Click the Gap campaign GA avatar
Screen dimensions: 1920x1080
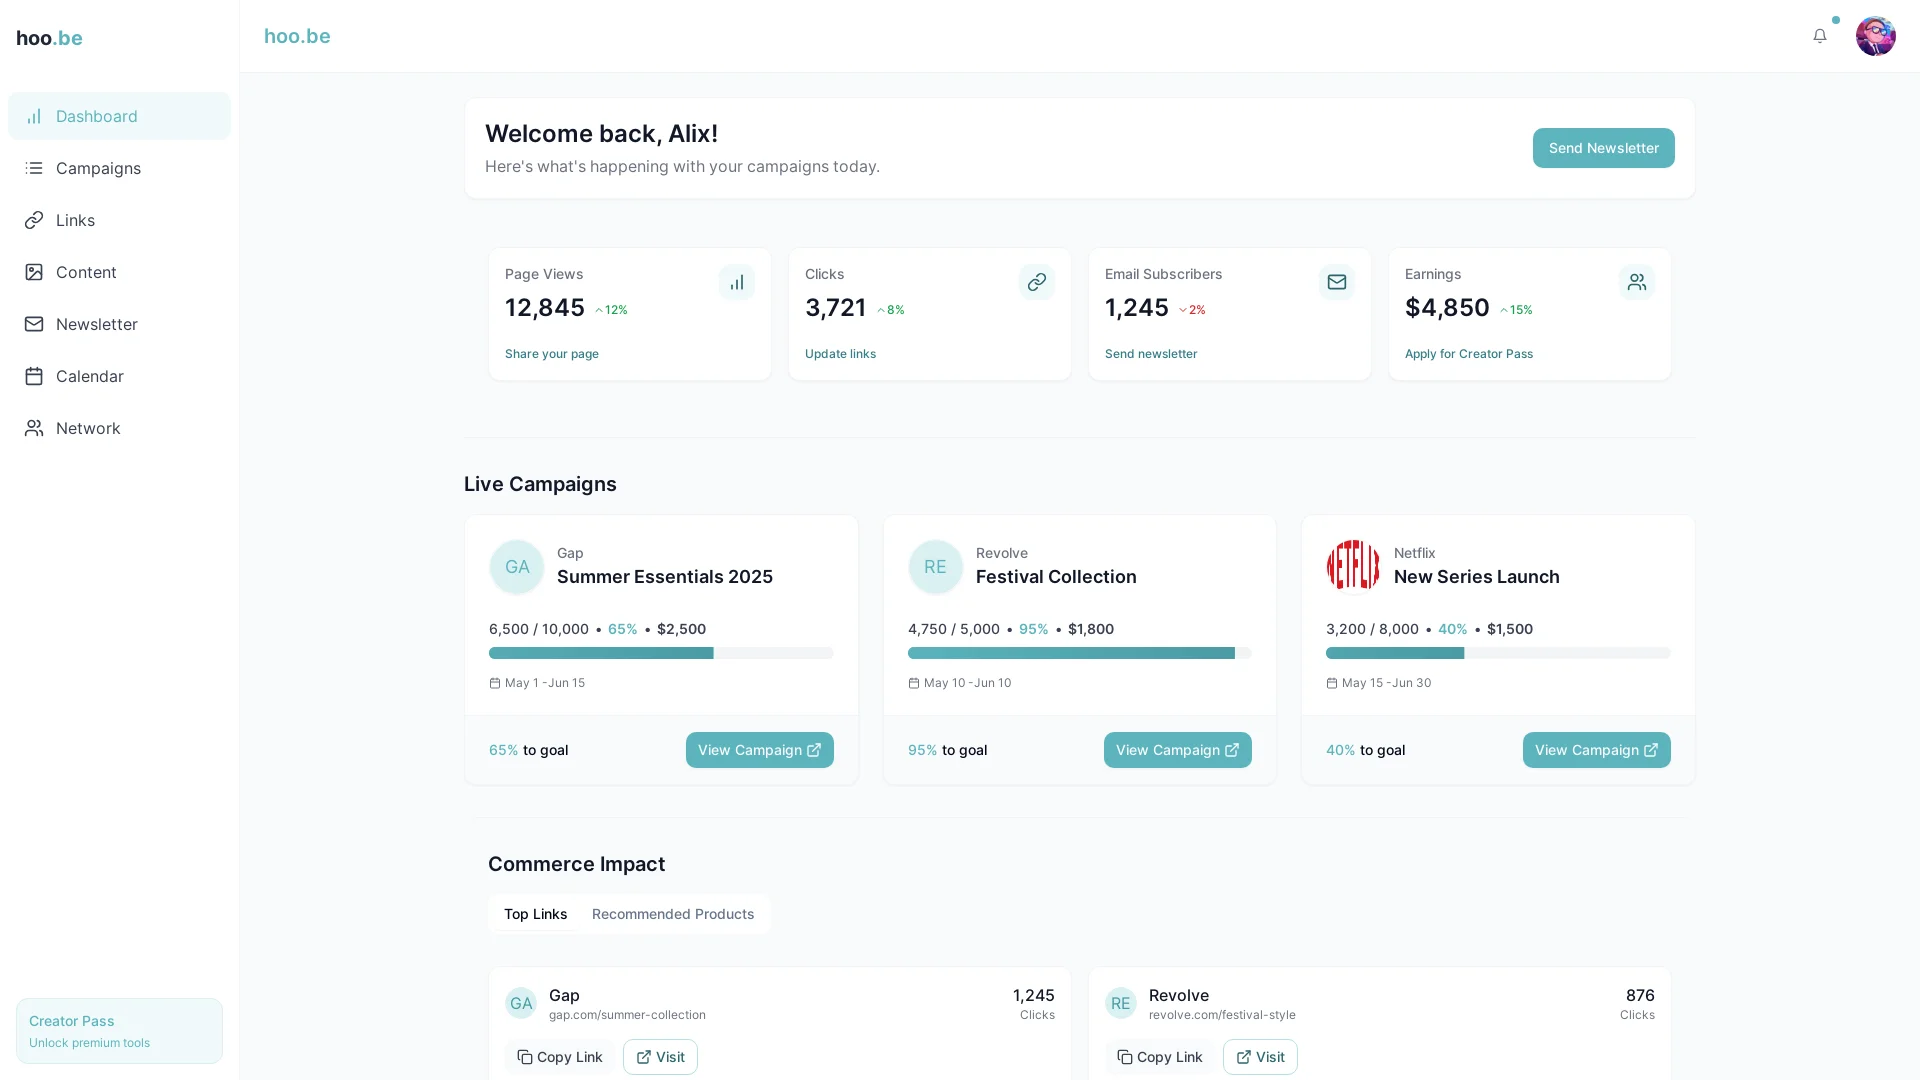(516, 567)
